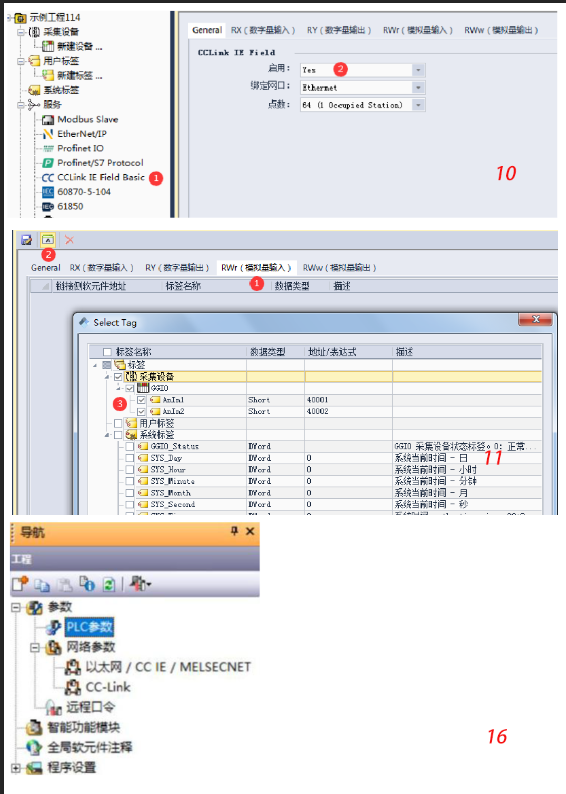The width and height of the screenshot is (566, 794).
Task: Click the copy icon in 导航 toolbar
Action: pyautogui.click(x=42, y=584)
